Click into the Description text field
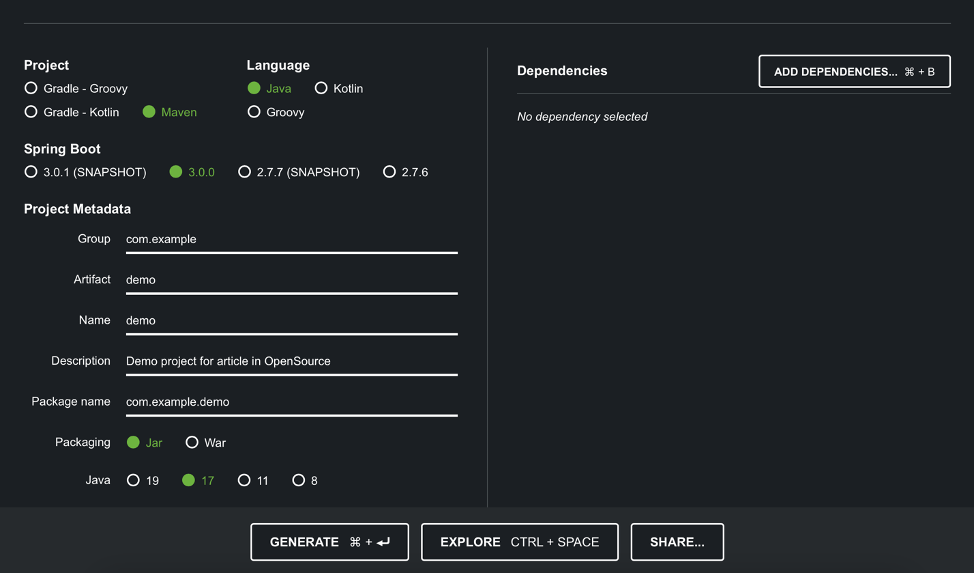Screen dimensions: 974x575 click(x=291, y=362)
